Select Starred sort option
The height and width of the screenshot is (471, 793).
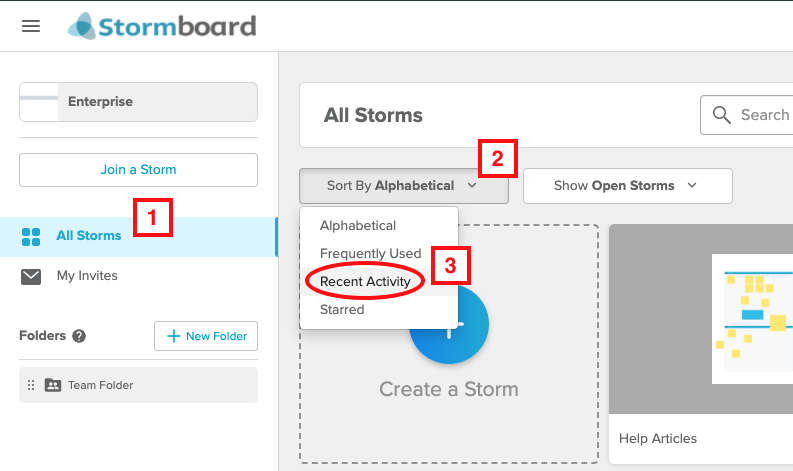tap(342, 309)
